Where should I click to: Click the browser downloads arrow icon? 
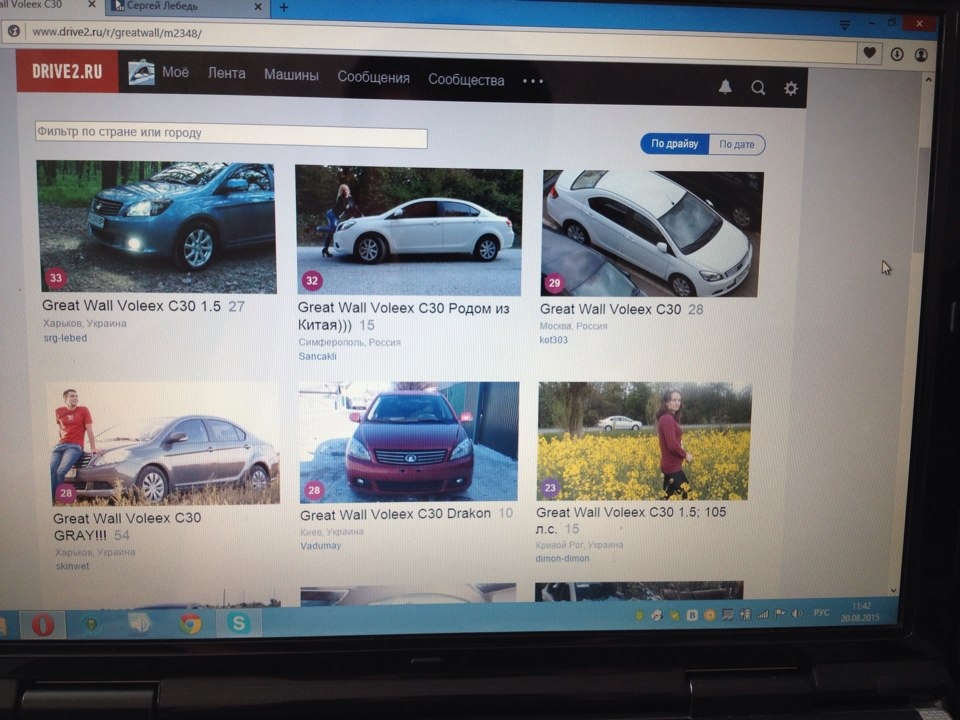(897, 54)
